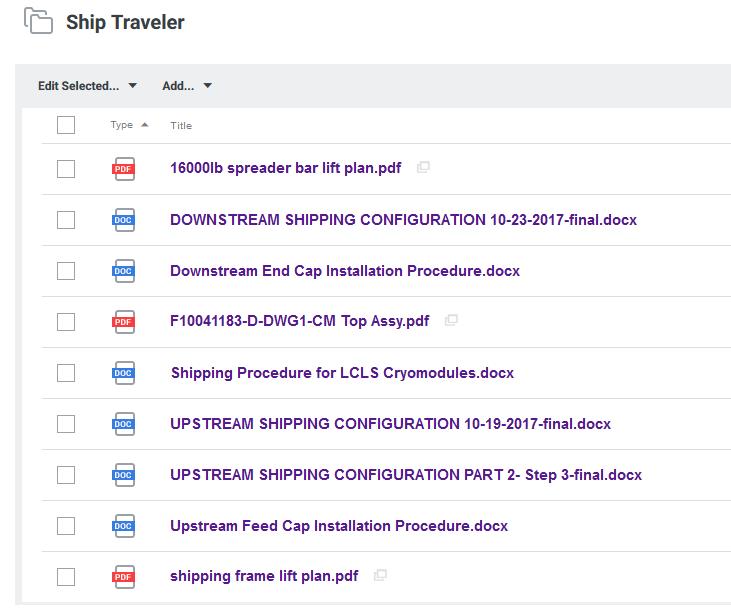The height and width of the screenshot is (610, 731).
Task: Open preview icon next to spreader bar lift plan
Action: click(x=423, y=168)
